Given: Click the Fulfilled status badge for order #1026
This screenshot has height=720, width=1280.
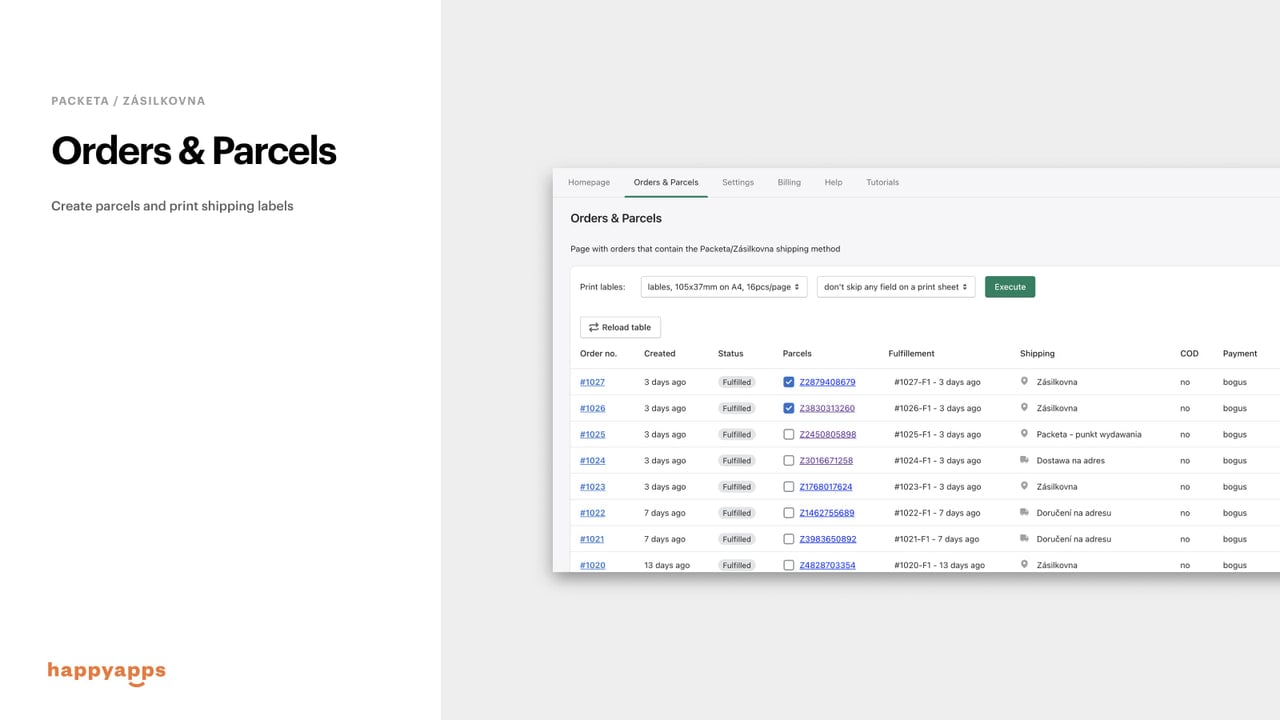Looking at the screenshot, I should [737, 408].
